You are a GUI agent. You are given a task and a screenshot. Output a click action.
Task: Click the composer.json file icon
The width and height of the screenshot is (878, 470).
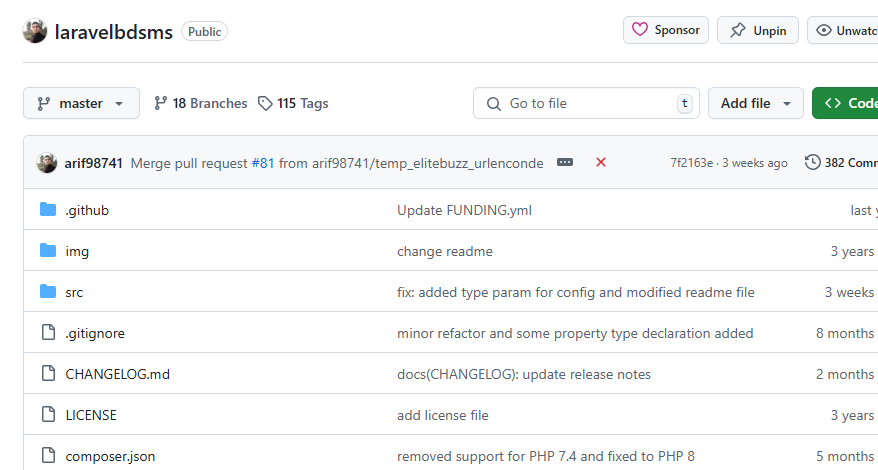tap(49, 455)
